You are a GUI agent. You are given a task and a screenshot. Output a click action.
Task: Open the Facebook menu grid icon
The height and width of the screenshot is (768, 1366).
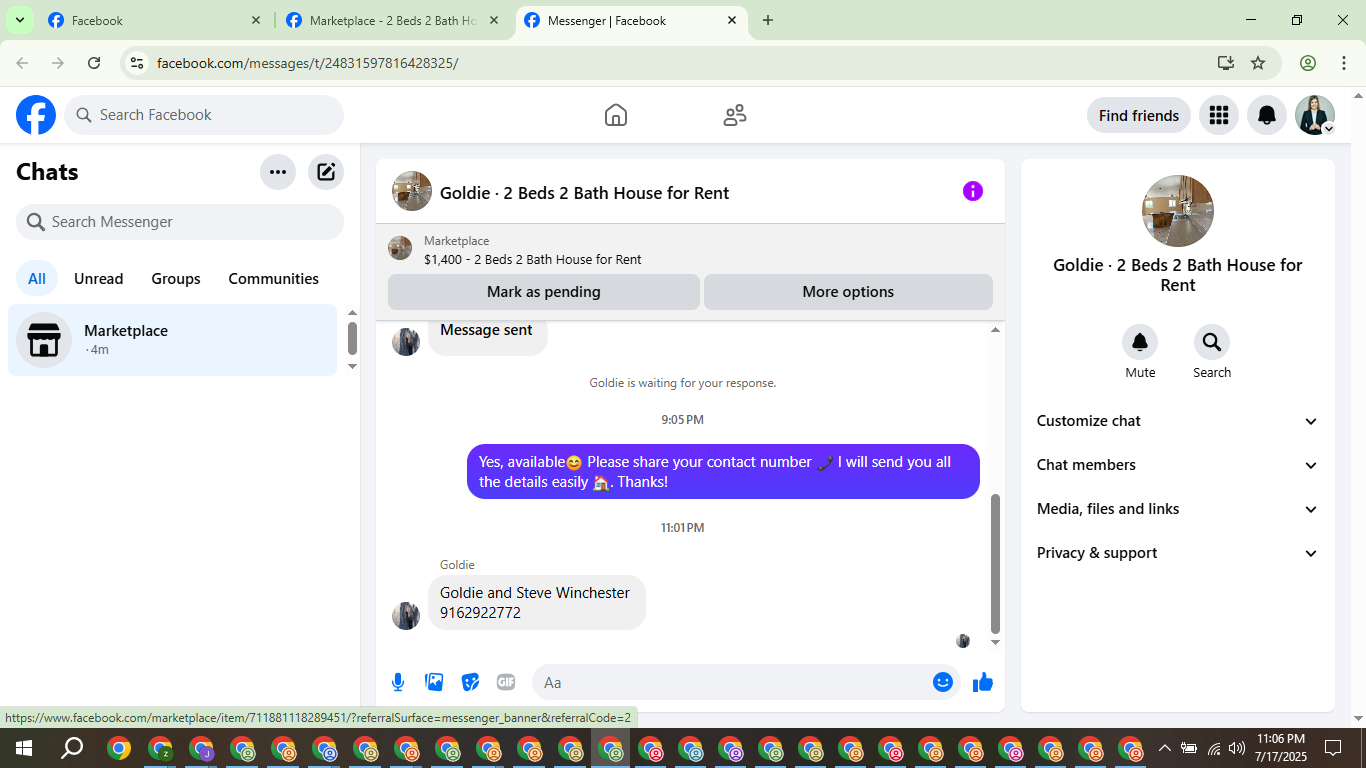point(1219,115)
